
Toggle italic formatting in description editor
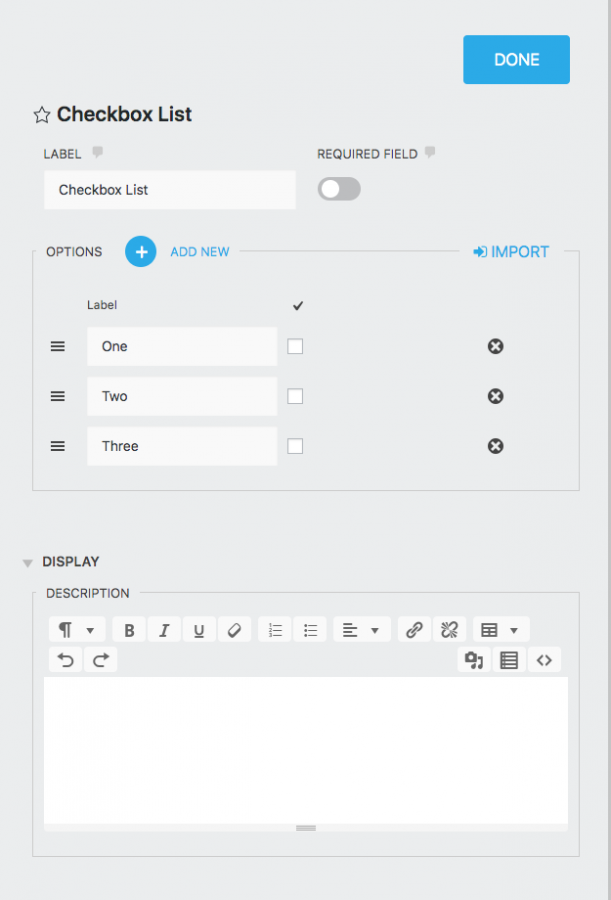164,630
